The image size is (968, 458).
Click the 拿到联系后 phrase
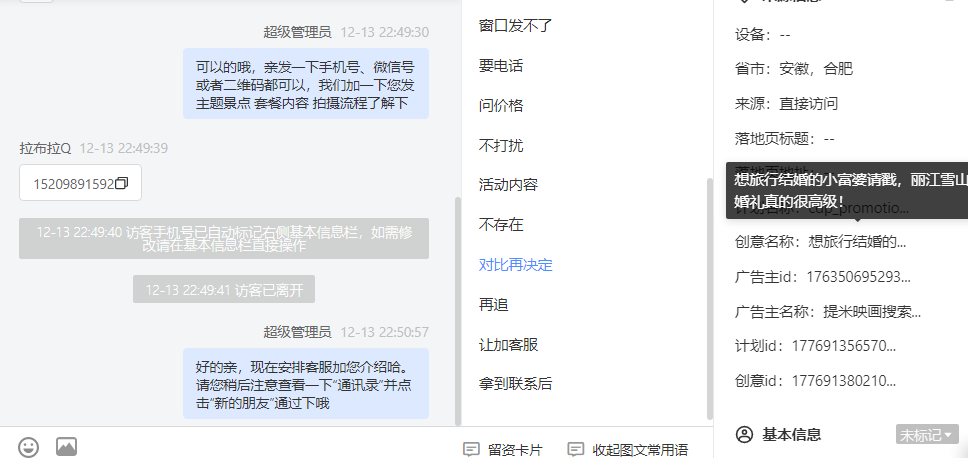[515, 384]
